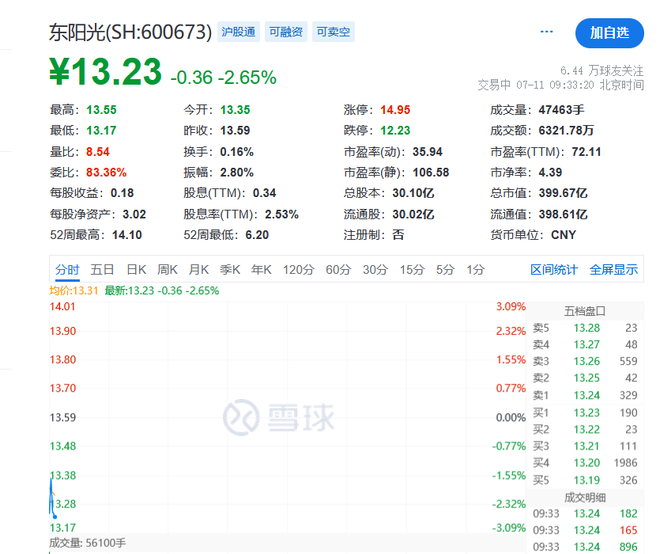Click the trade row with volume 182
This screenshot has height=554, width=660.
(x=585, y=514)
